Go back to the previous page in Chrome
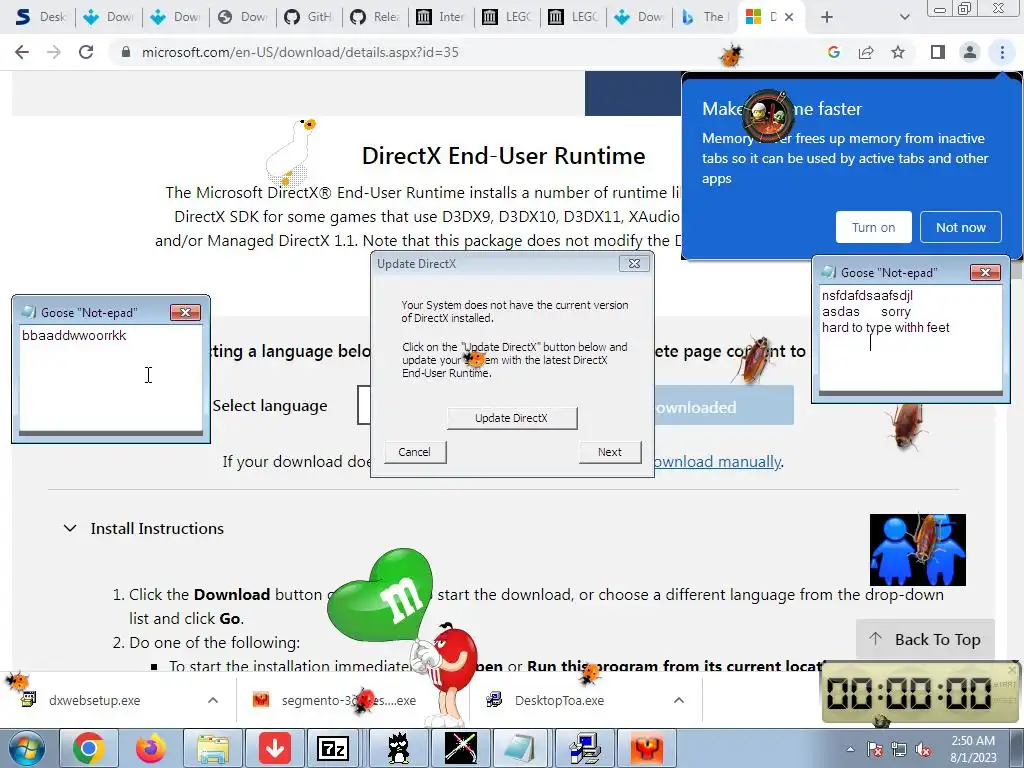 22,52
